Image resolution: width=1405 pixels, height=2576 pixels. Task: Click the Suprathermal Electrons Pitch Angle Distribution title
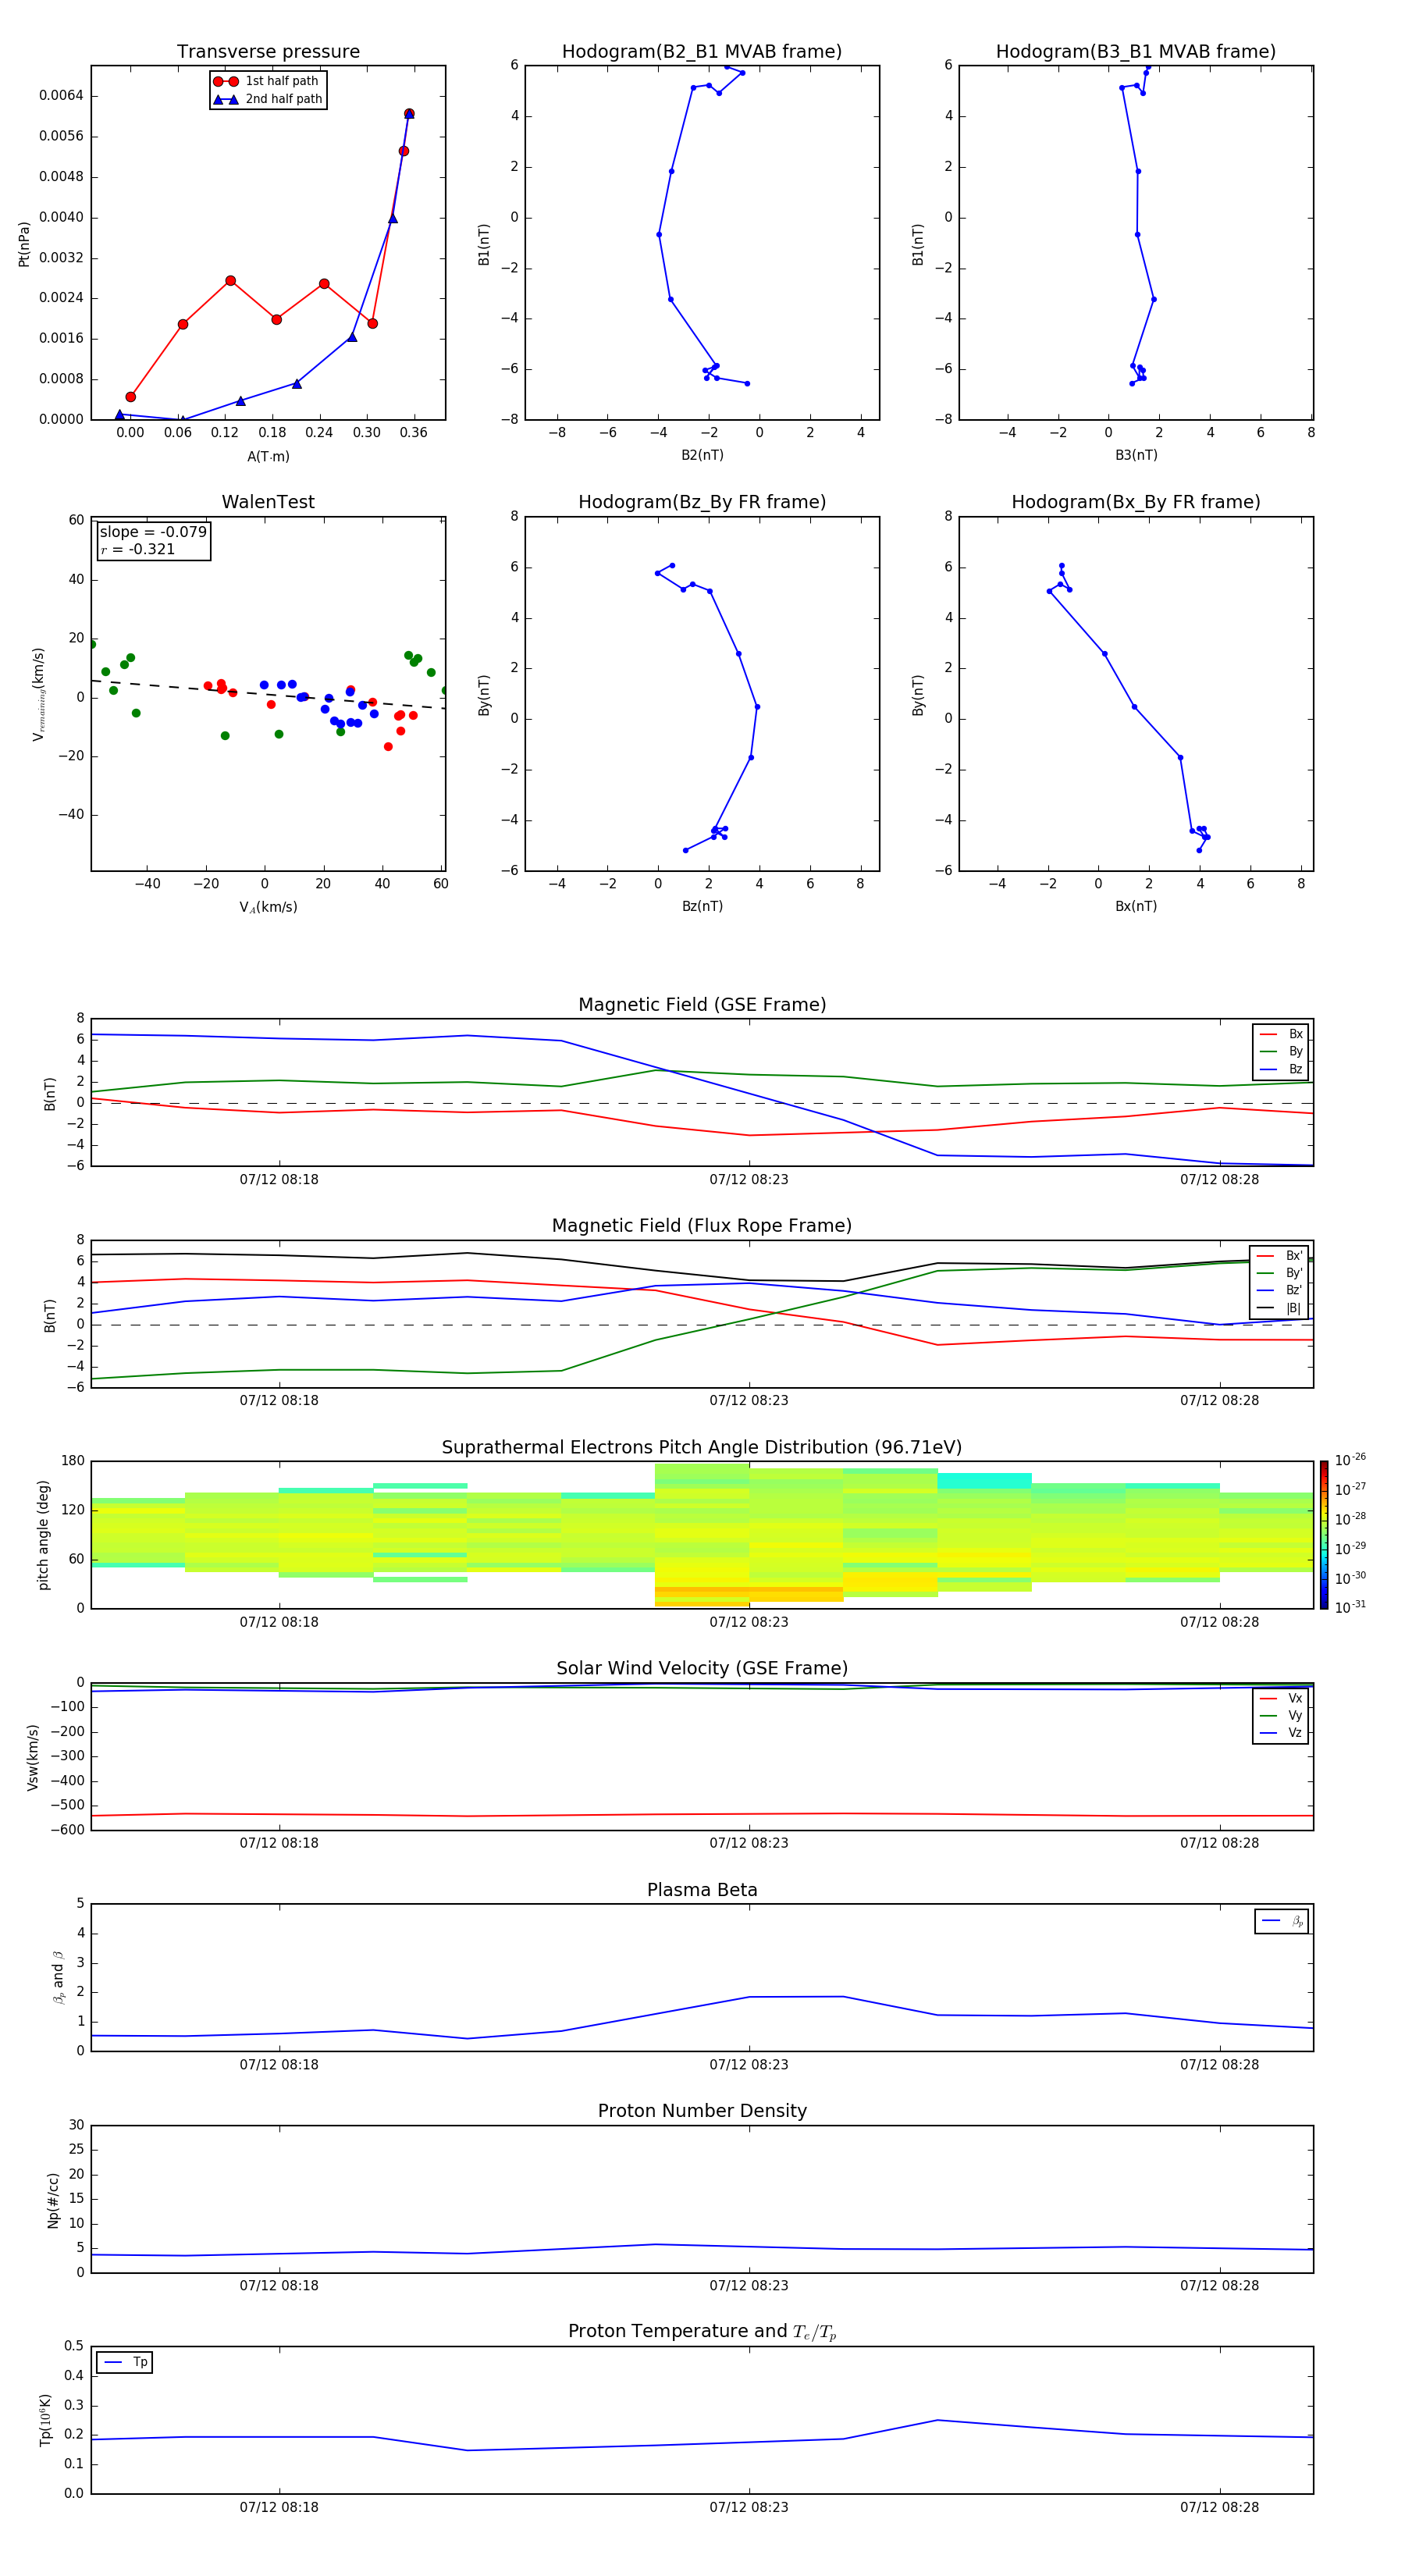(702, 1448)
